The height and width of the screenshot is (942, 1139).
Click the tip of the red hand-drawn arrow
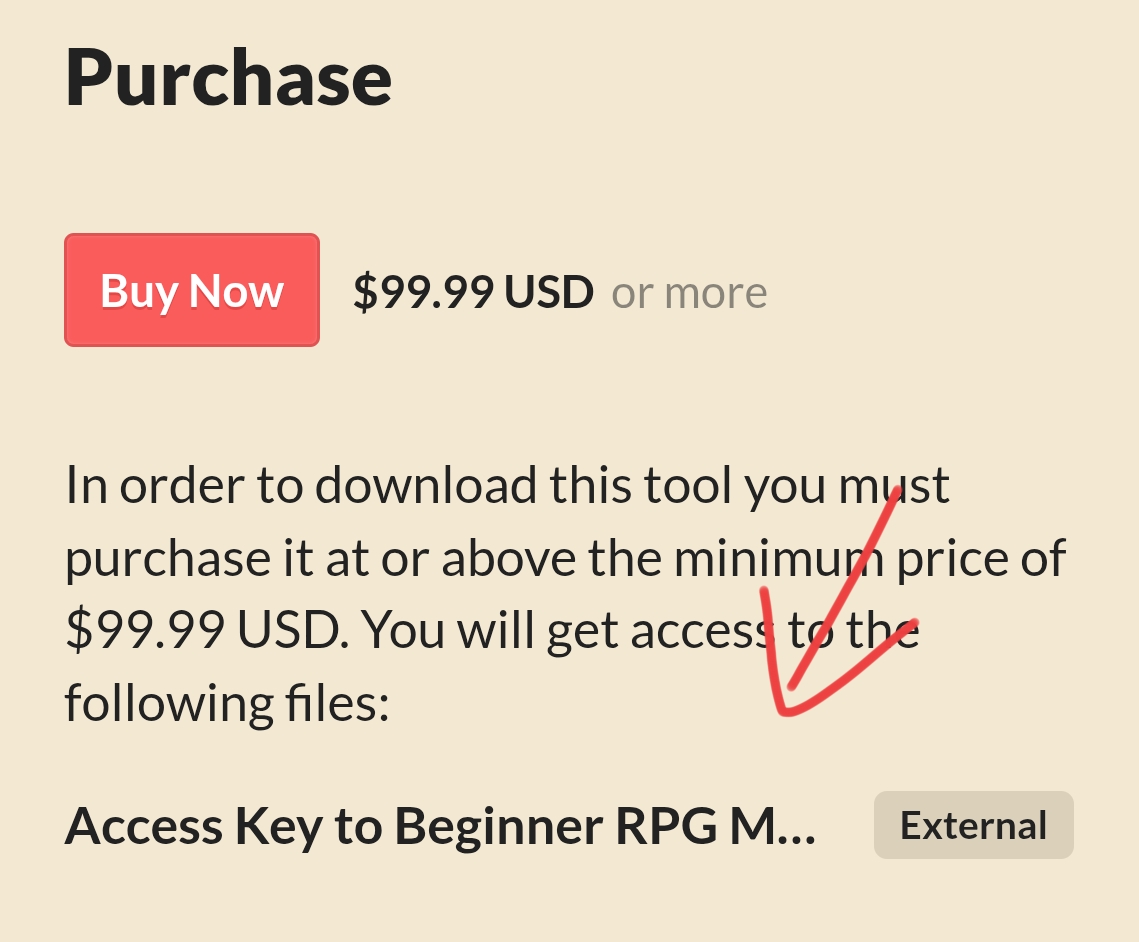(781, 708)
